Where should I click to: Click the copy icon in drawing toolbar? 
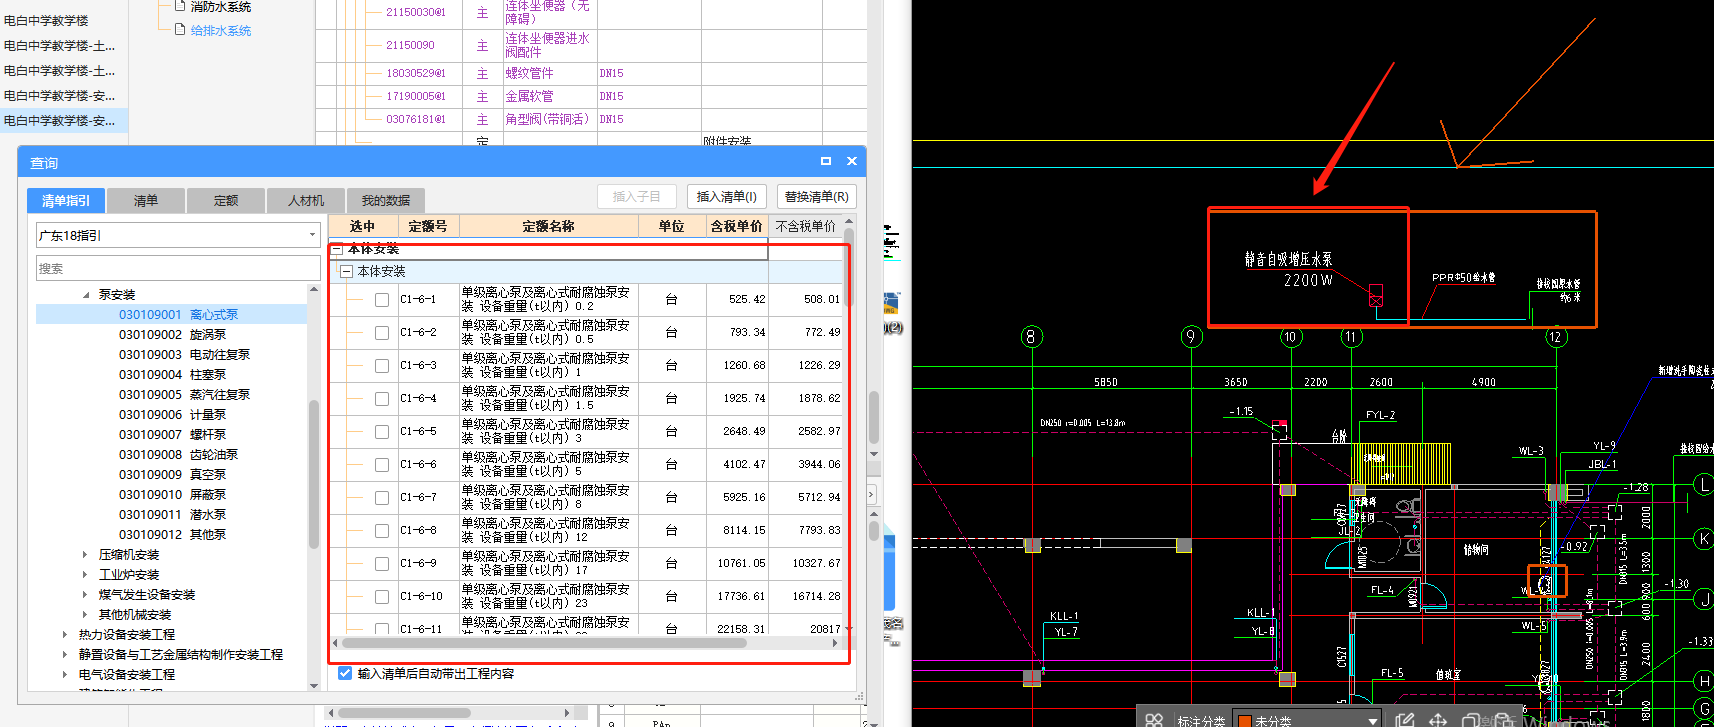click(1471, 720)
